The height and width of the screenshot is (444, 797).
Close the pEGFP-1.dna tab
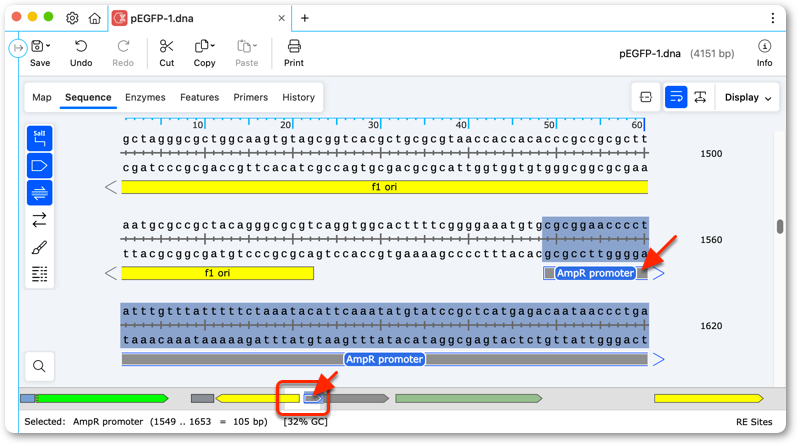point(281,18)
